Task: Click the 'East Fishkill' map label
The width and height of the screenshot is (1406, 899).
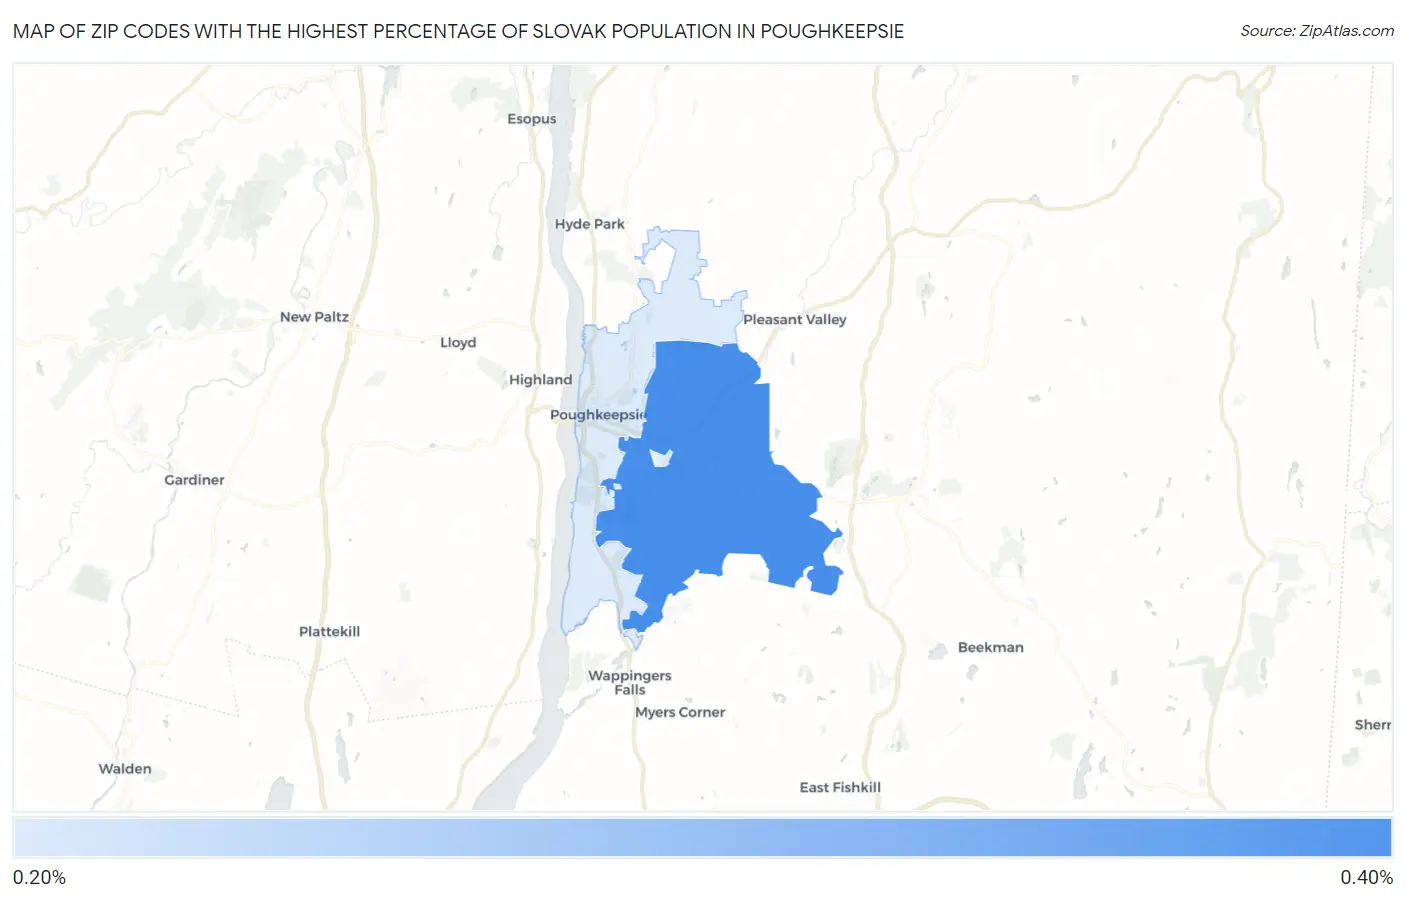Action: point(840,788)
